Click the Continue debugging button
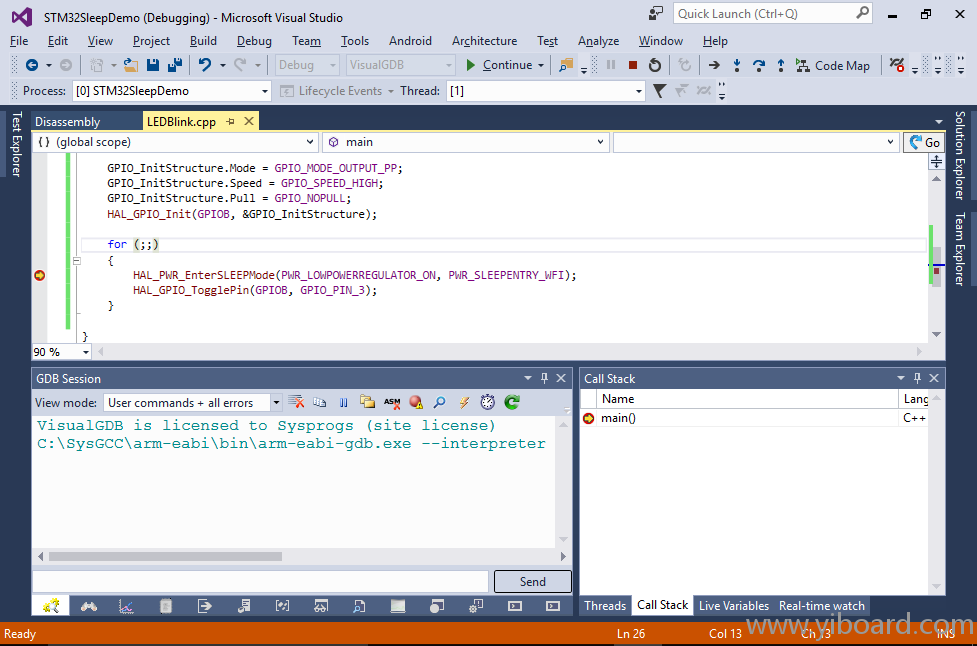 click(499, 65)
